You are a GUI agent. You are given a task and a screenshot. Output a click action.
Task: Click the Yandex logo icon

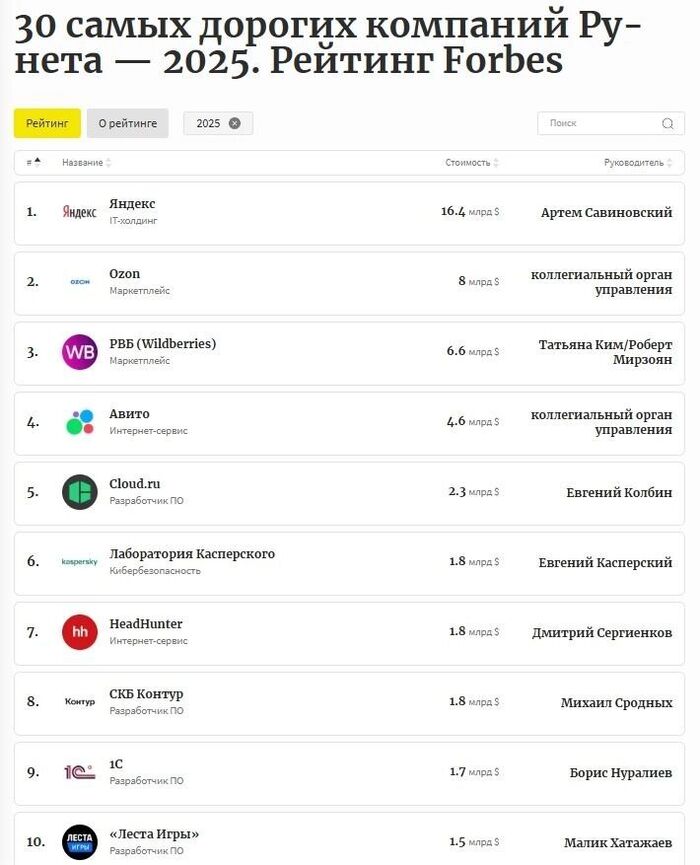(x=80, y=212)
